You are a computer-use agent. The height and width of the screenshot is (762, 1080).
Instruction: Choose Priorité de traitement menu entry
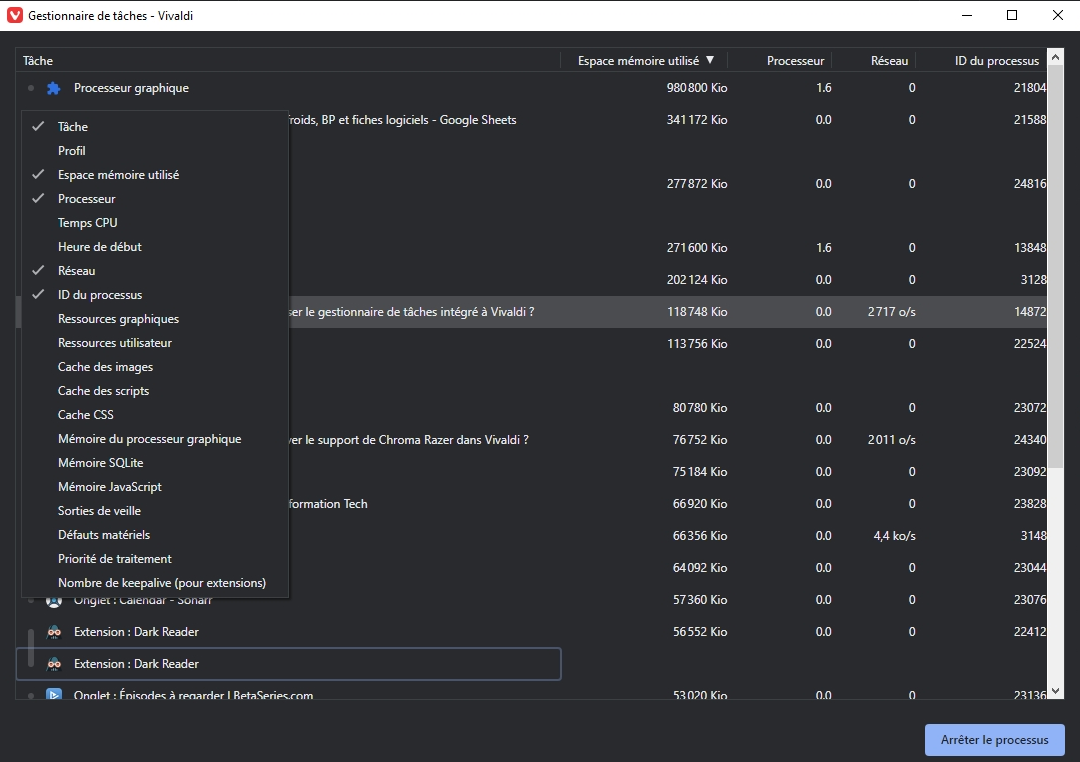pyautogui.click(x=155, y=559)
